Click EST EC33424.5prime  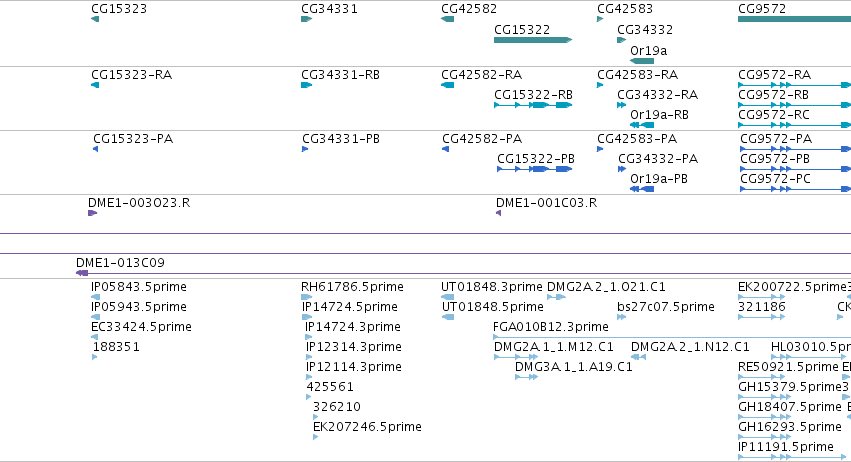[x=141, y=327]
